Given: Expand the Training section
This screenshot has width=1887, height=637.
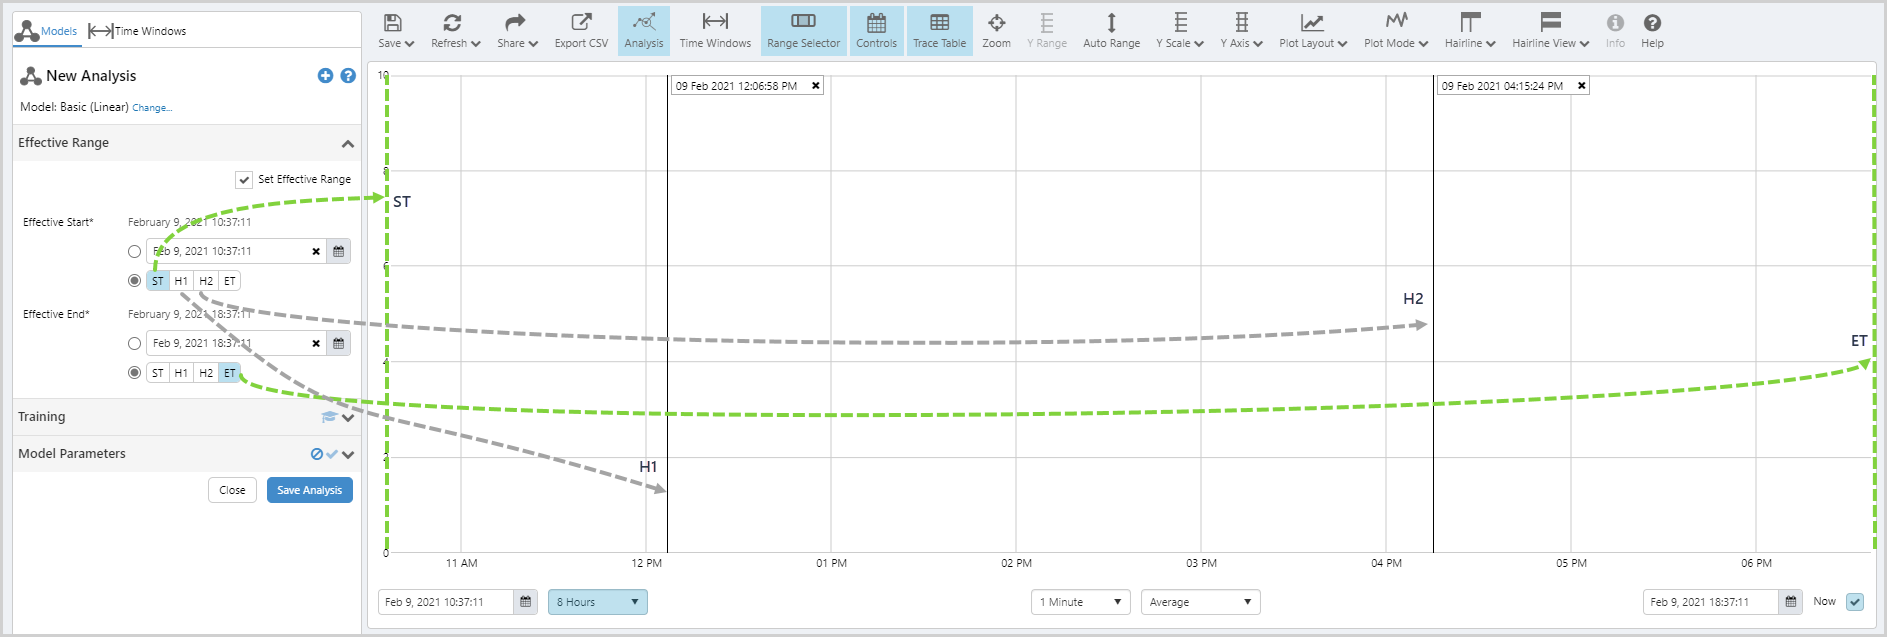Looking at the screenshot, I should coord(347,418).
